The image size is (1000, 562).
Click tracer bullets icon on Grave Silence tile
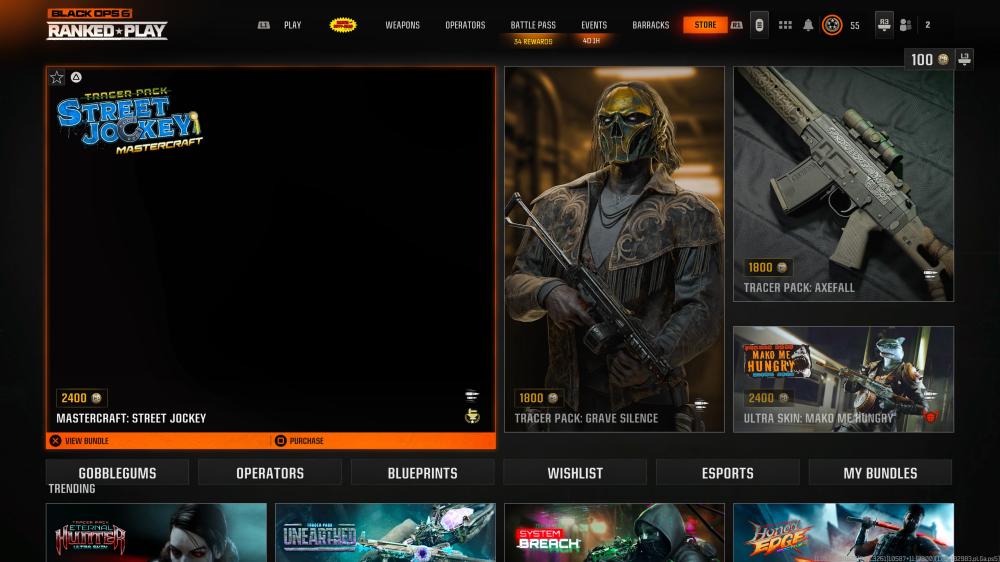(701, 404)
